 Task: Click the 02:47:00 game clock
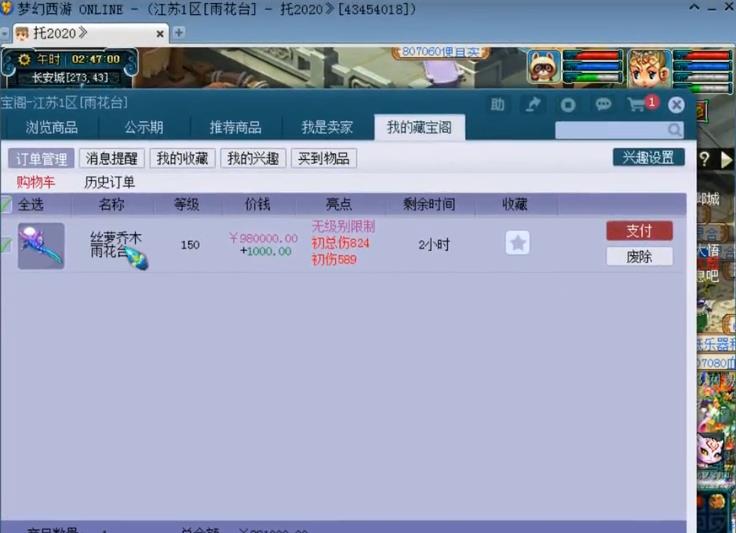click(x=96, y=59)
